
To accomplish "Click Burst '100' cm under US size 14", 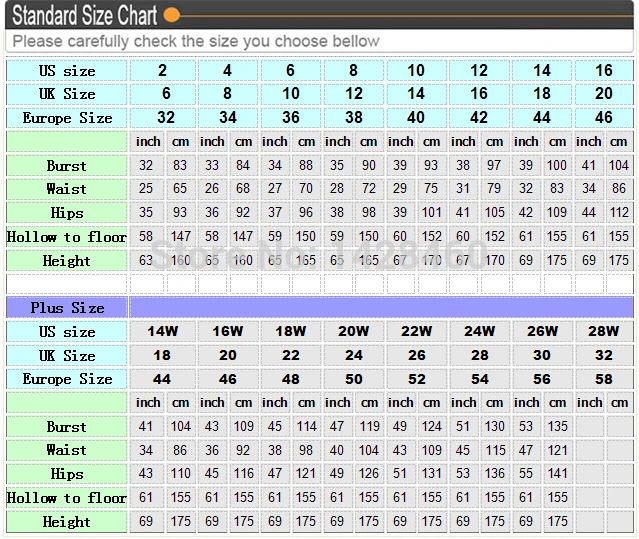I will (x=557, y=165).
